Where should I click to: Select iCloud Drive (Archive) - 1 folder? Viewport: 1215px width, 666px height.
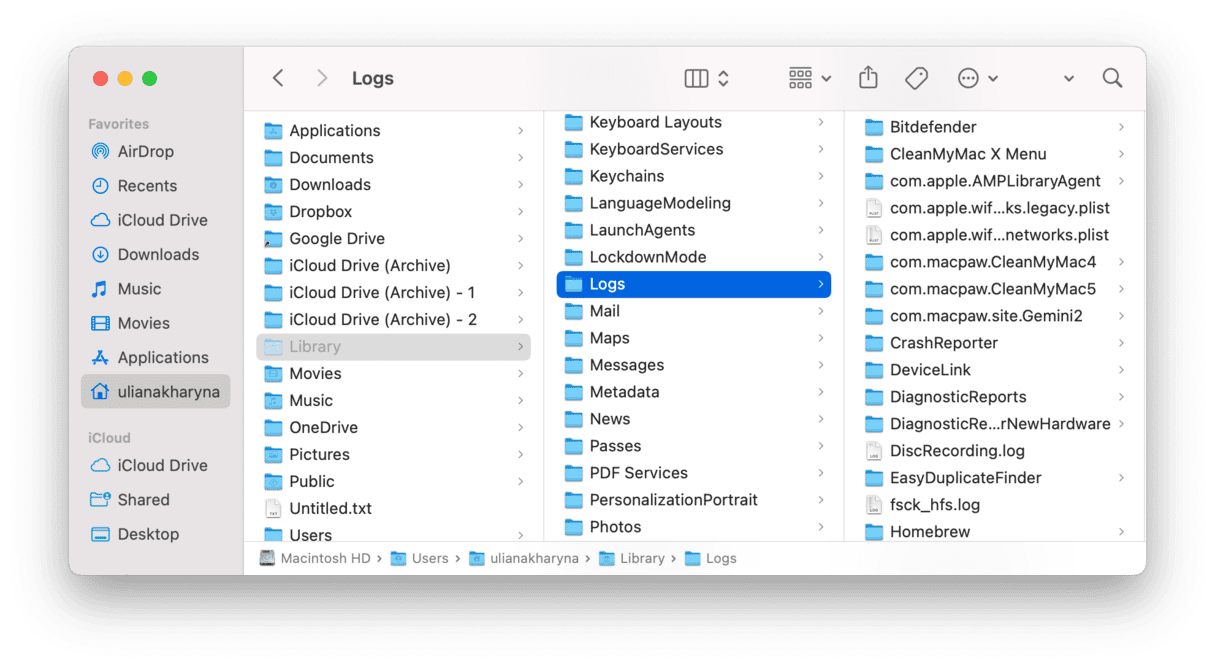tap(394, 293)
